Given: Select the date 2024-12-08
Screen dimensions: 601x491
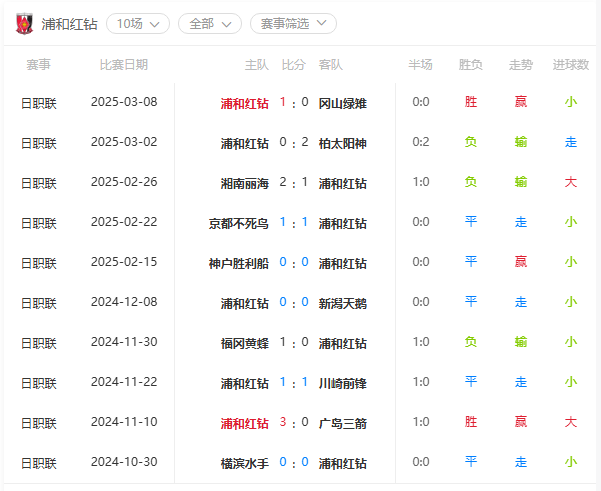Looking at the screenshot, I should tap(124, 302).
